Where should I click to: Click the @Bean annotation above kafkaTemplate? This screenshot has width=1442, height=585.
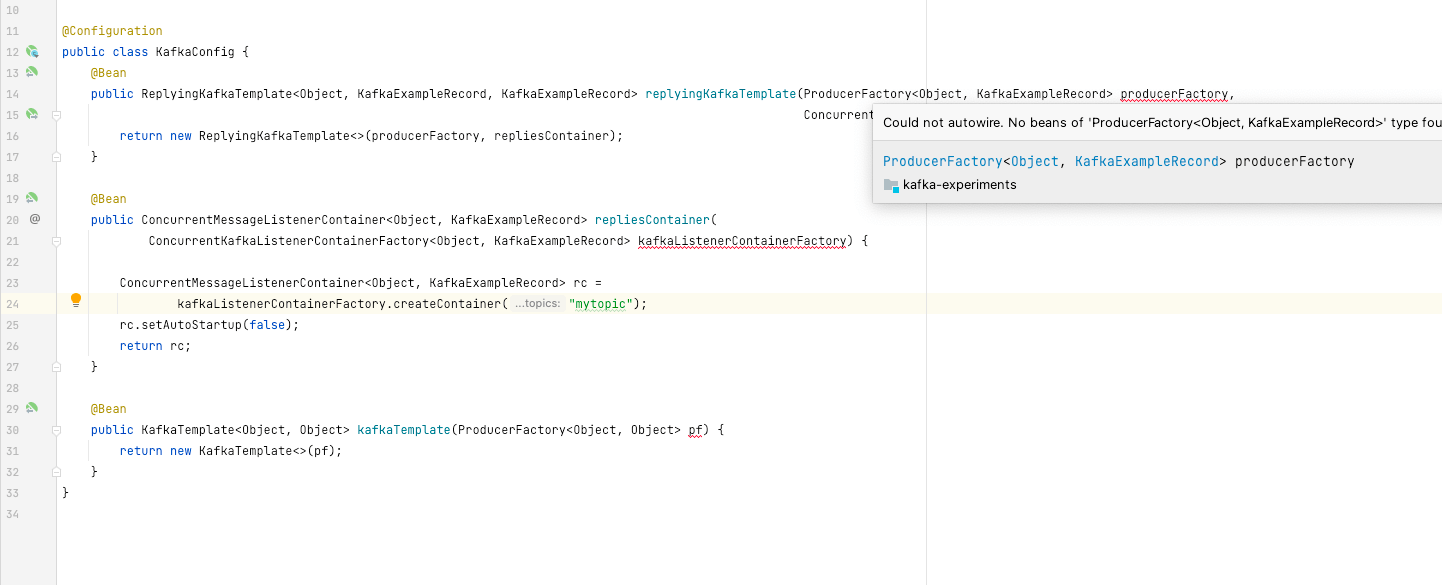tap(108, 408)
